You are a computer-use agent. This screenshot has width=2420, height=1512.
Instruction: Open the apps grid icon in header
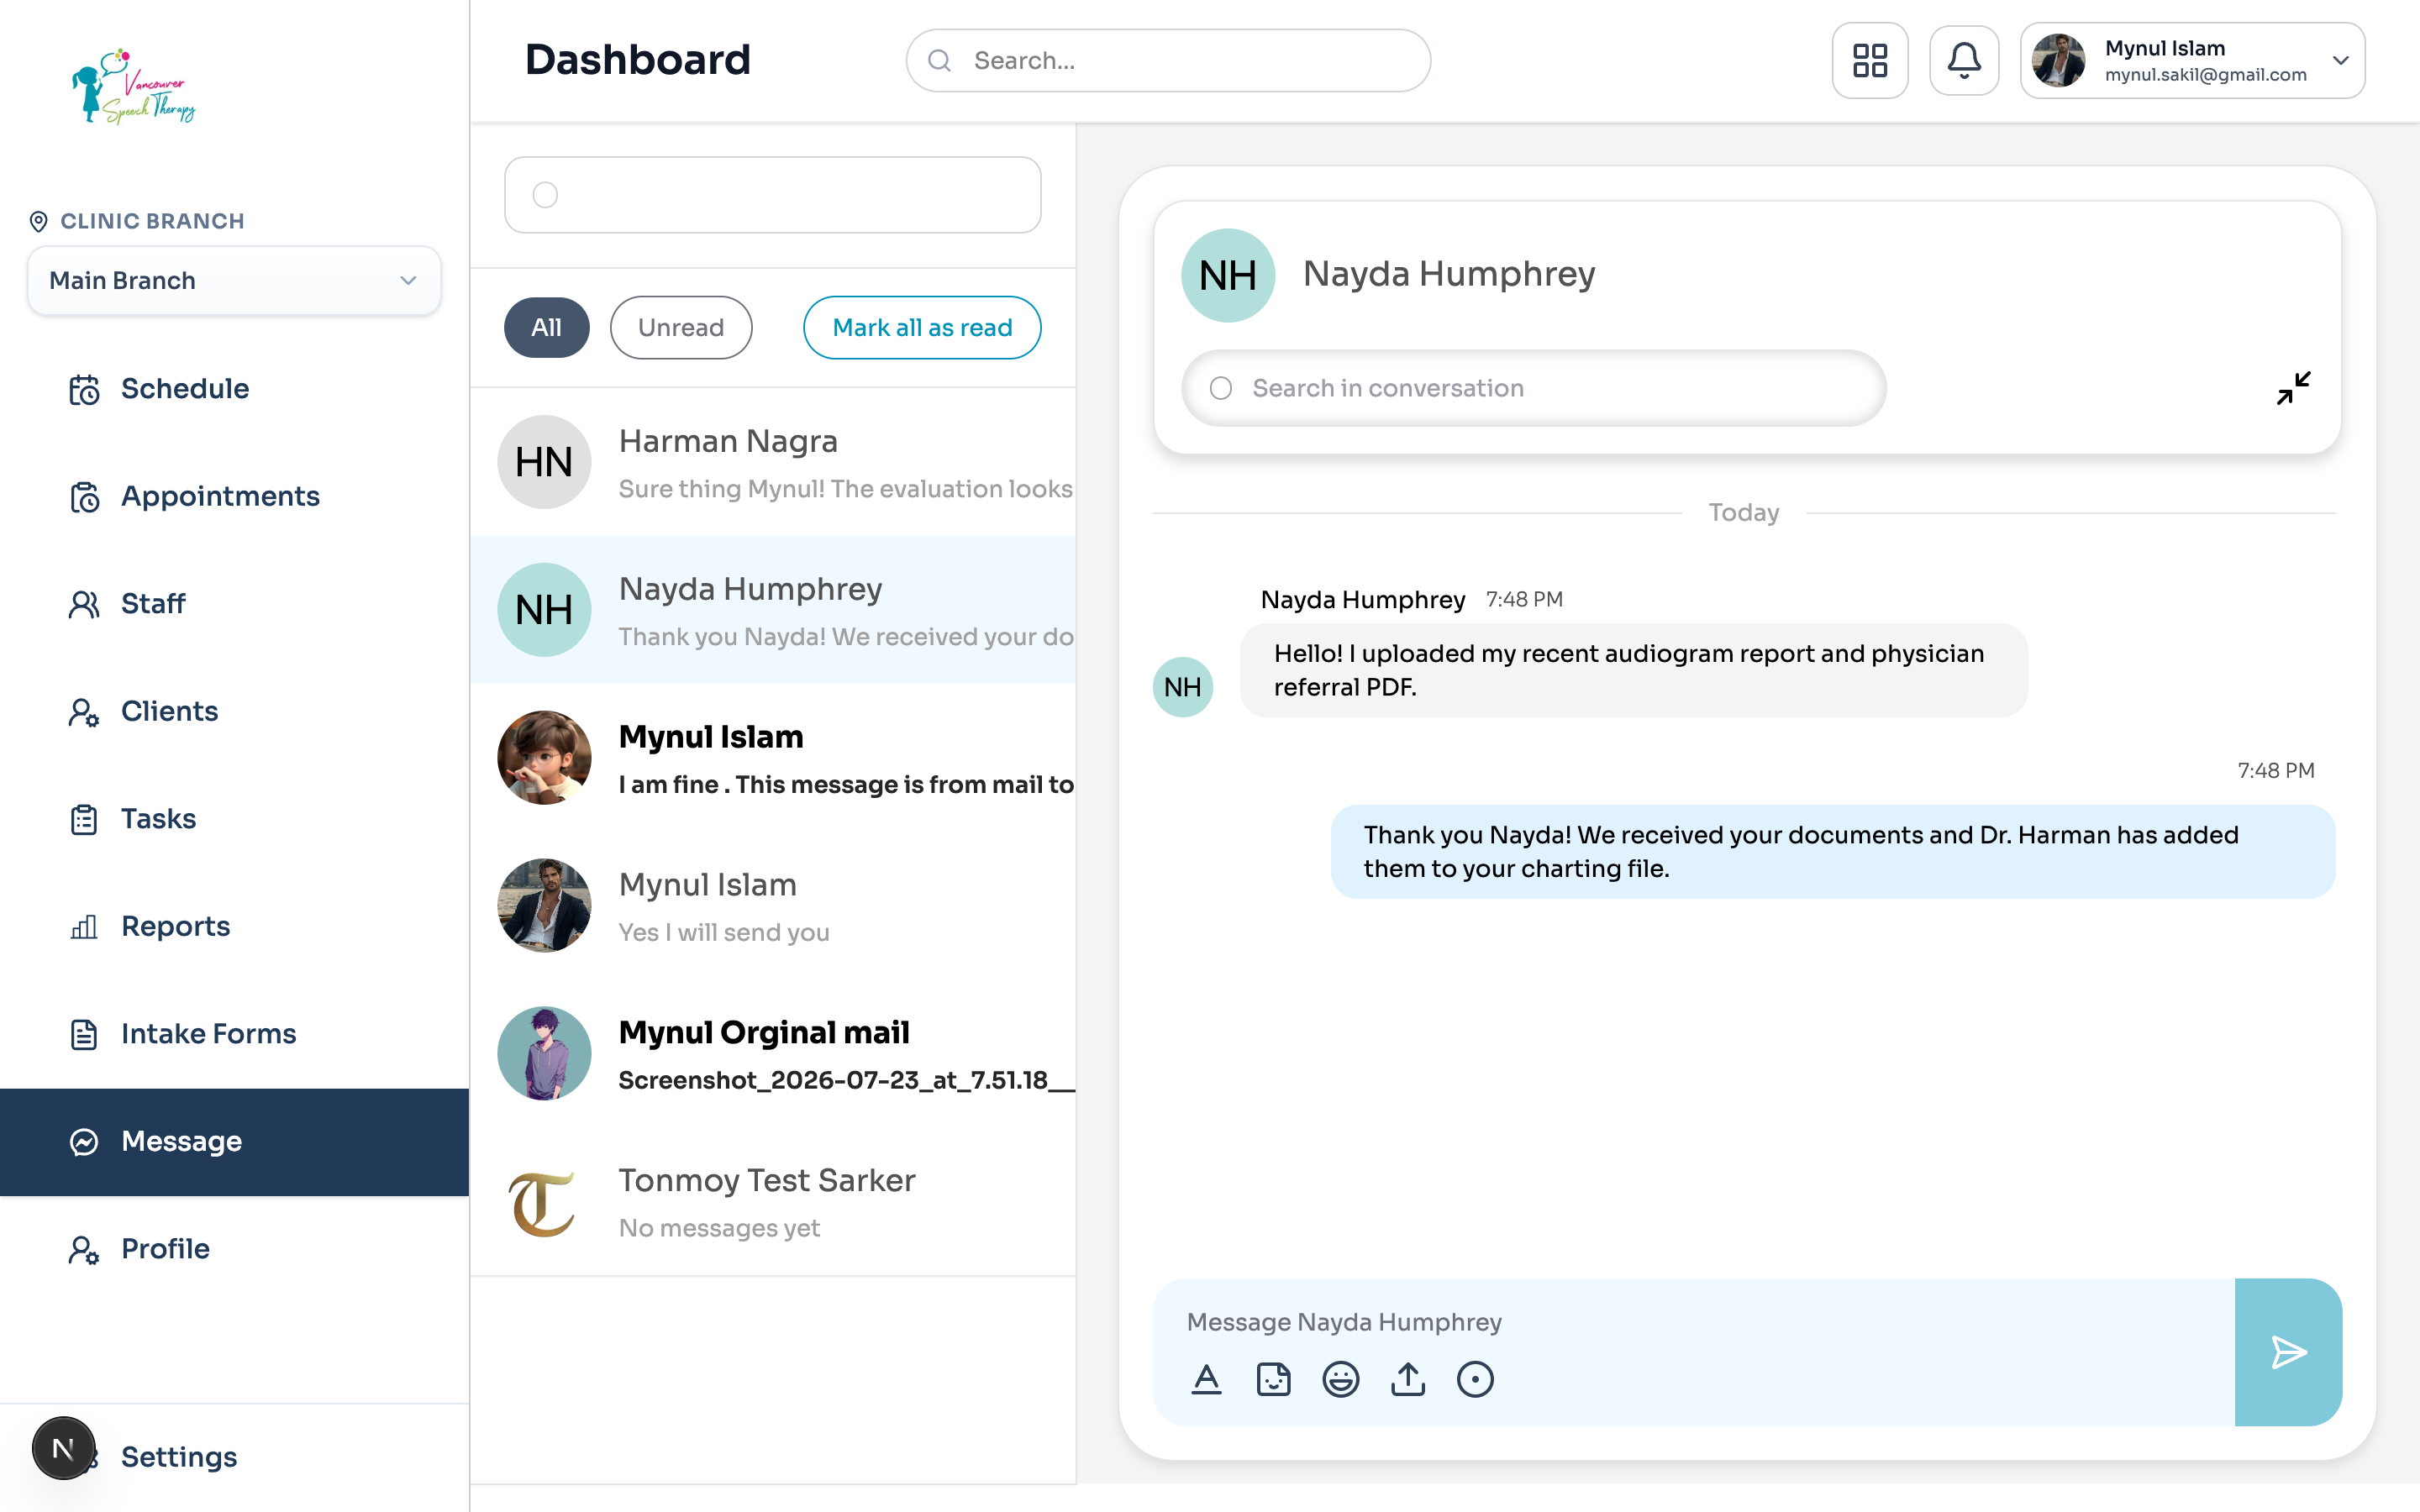coord(1869,60)
